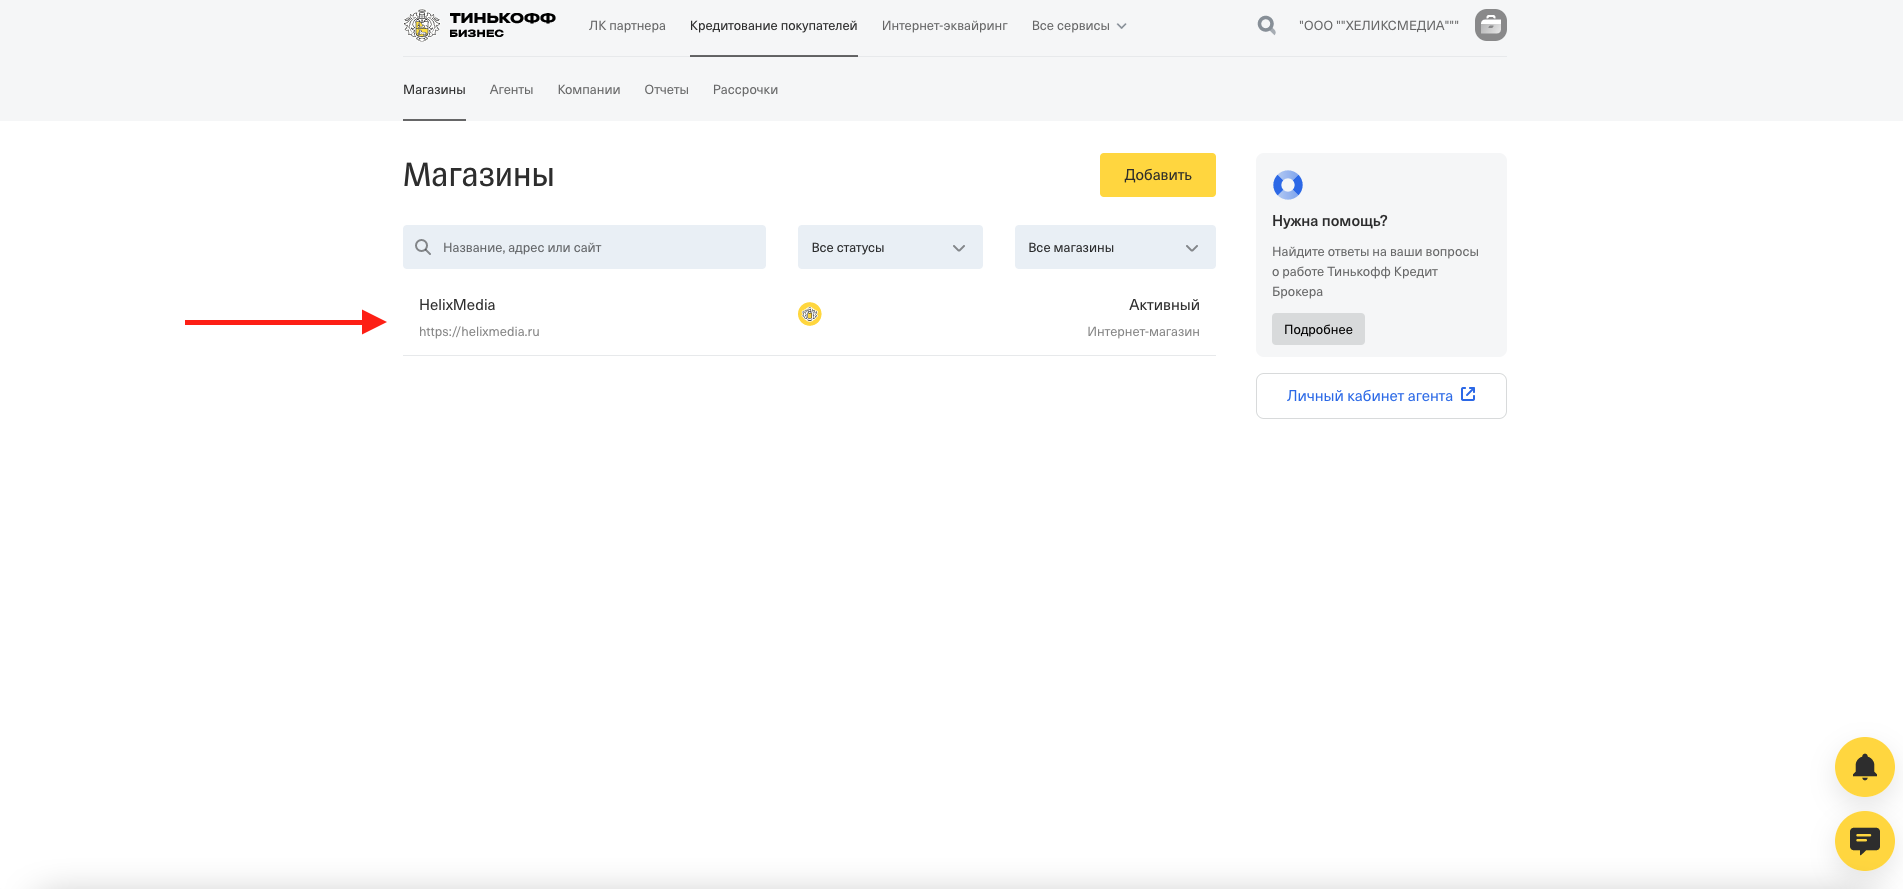Click the Подробнее button
The height and width of the screenshot is (889, 1903).
pos(1318,329)
